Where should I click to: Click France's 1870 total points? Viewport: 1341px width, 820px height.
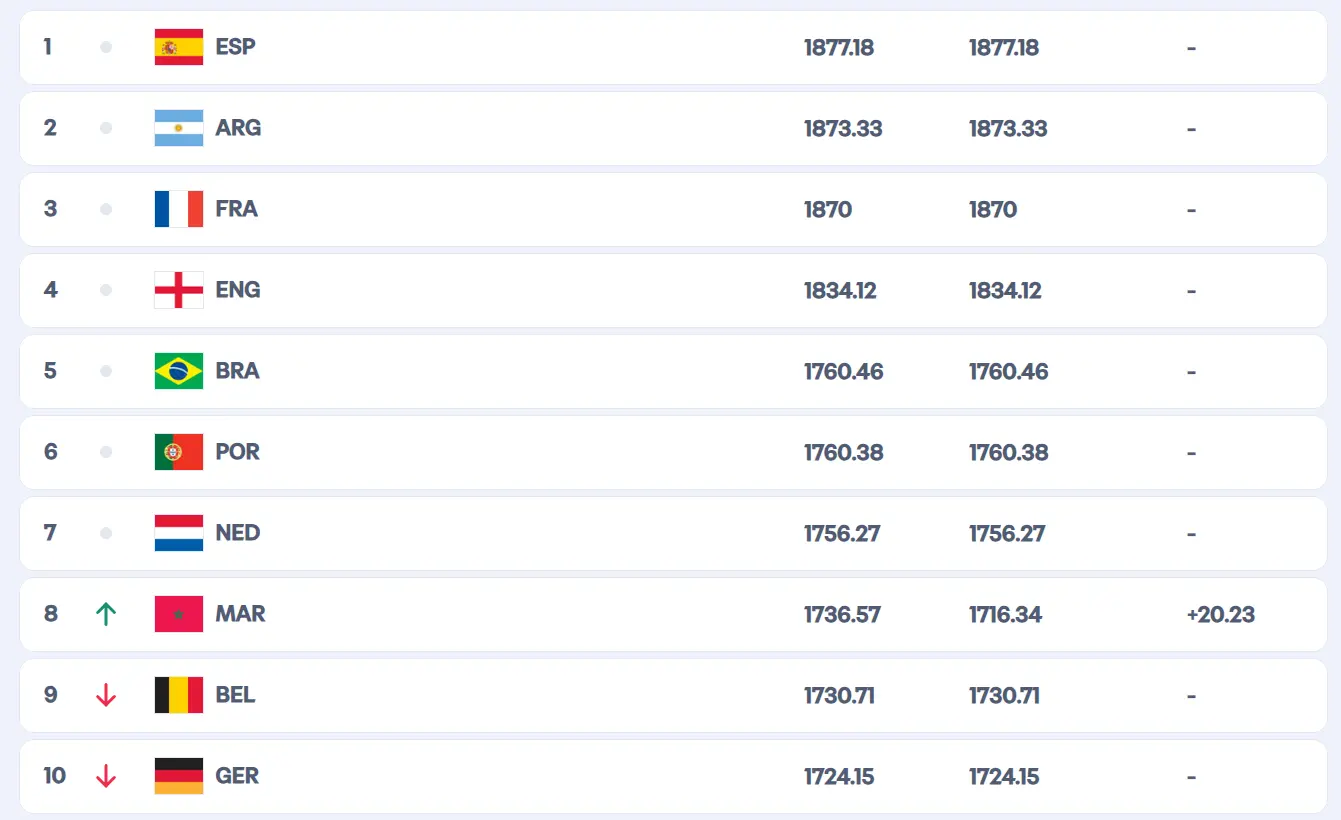pos(828,210)
